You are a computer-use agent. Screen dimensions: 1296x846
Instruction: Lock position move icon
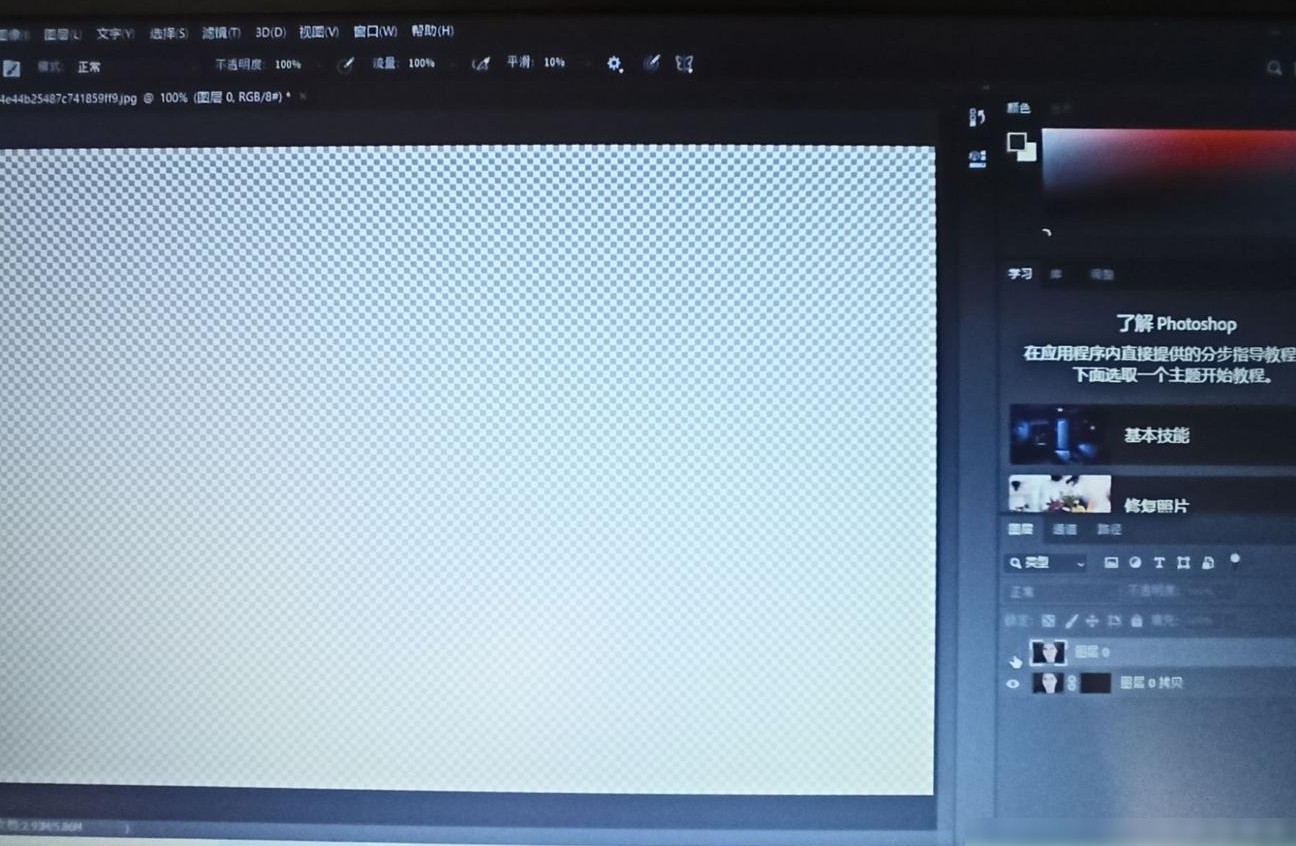pyautogui.click(x=1092, y=621)
